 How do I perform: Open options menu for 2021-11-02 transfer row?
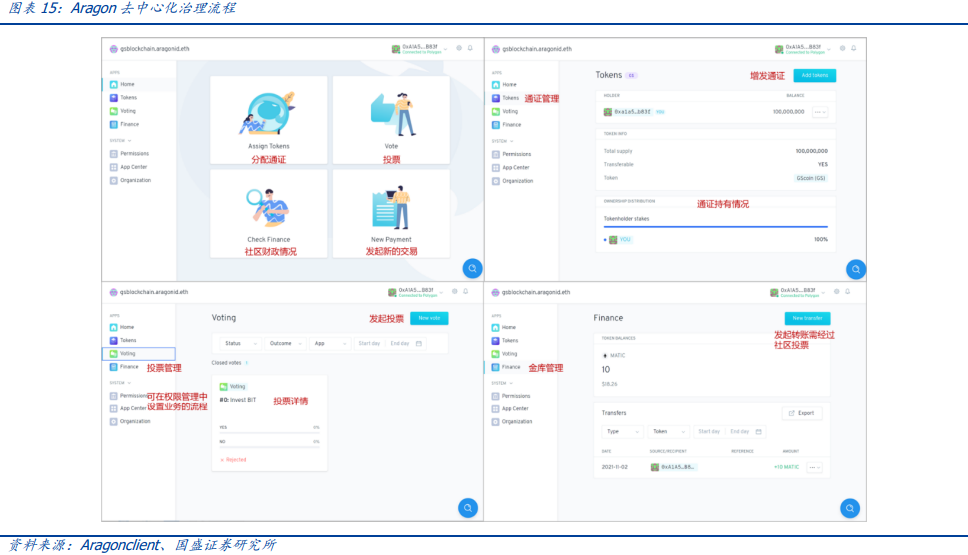814,467
